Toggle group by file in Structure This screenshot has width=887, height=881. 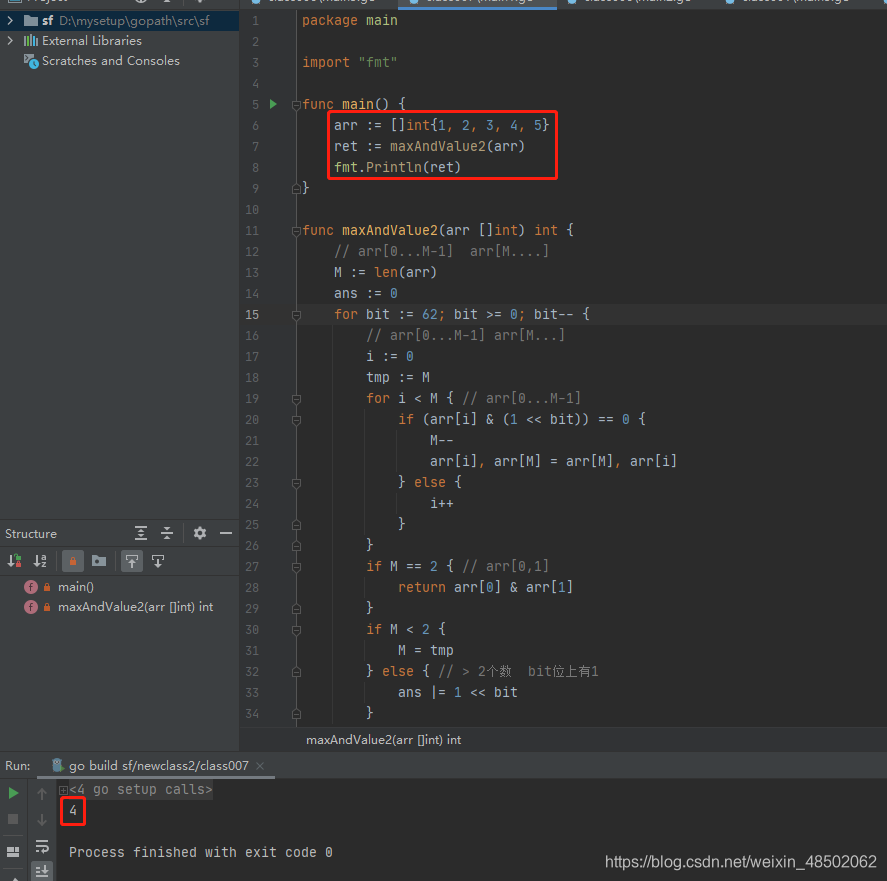[x=99, y=561]
